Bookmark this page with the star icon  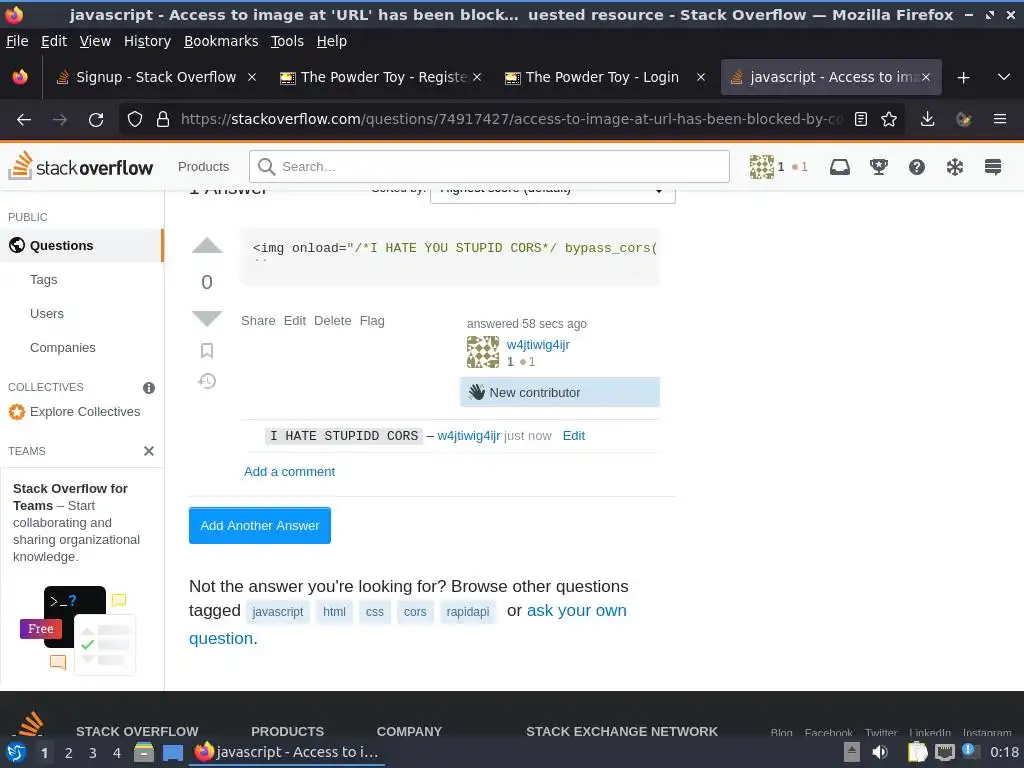coord(889,120)
